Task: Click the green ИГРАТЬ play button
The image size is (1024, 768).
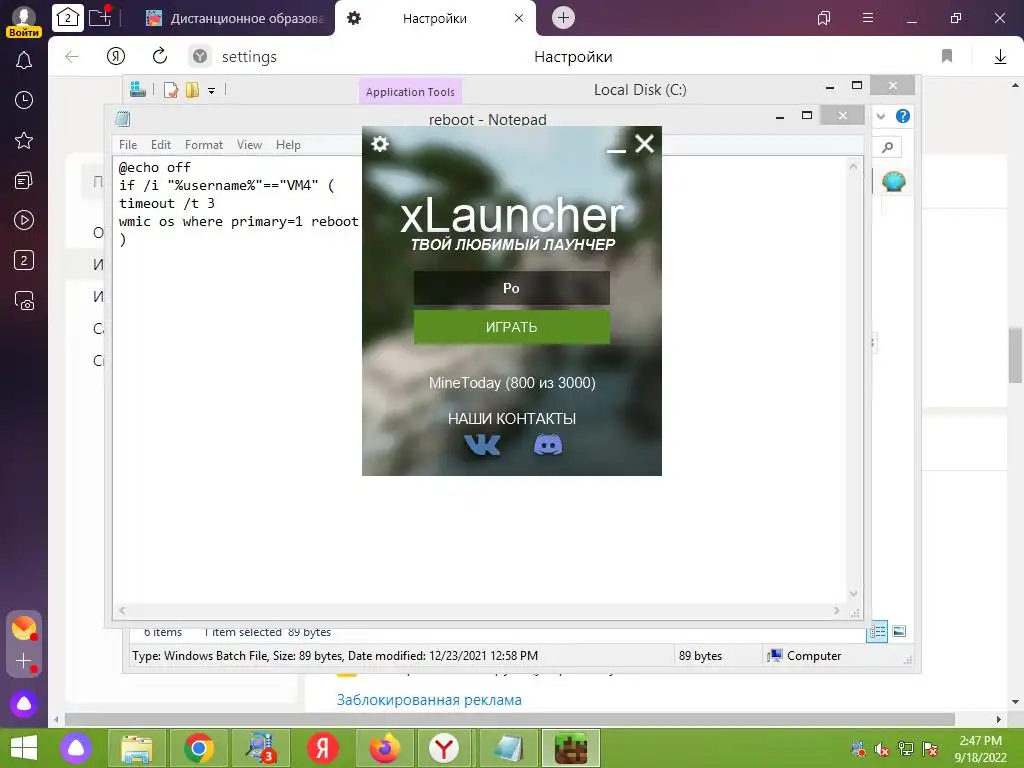Action: (511, 327)
